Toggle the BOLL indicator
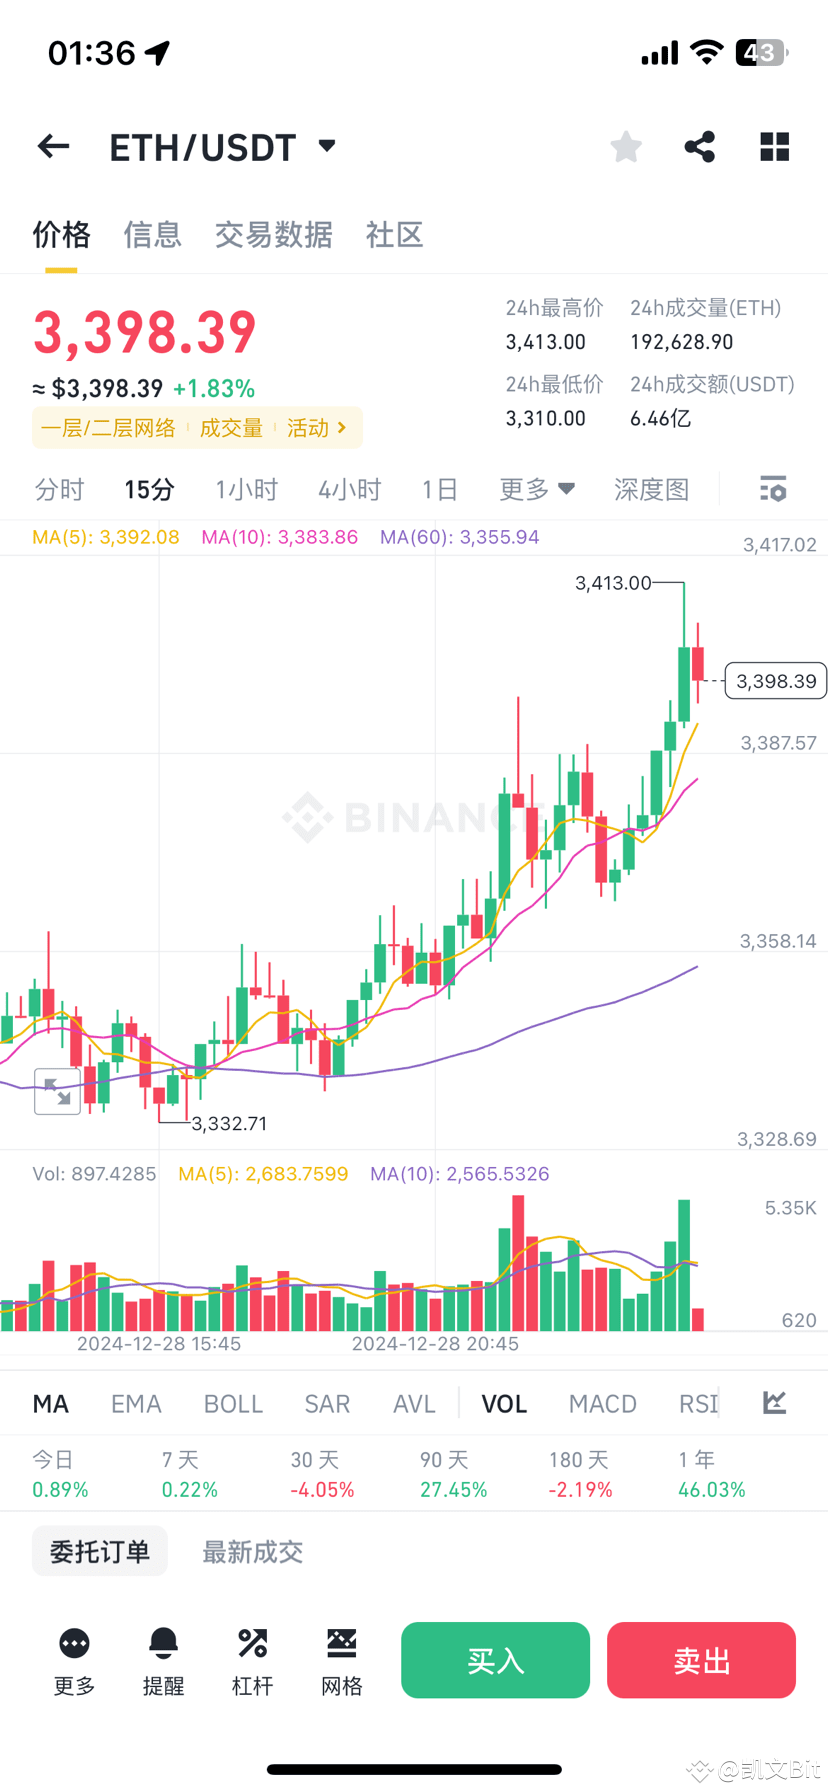Image resolution: width=828 pixels, height=1792 pixels. 232,1403
